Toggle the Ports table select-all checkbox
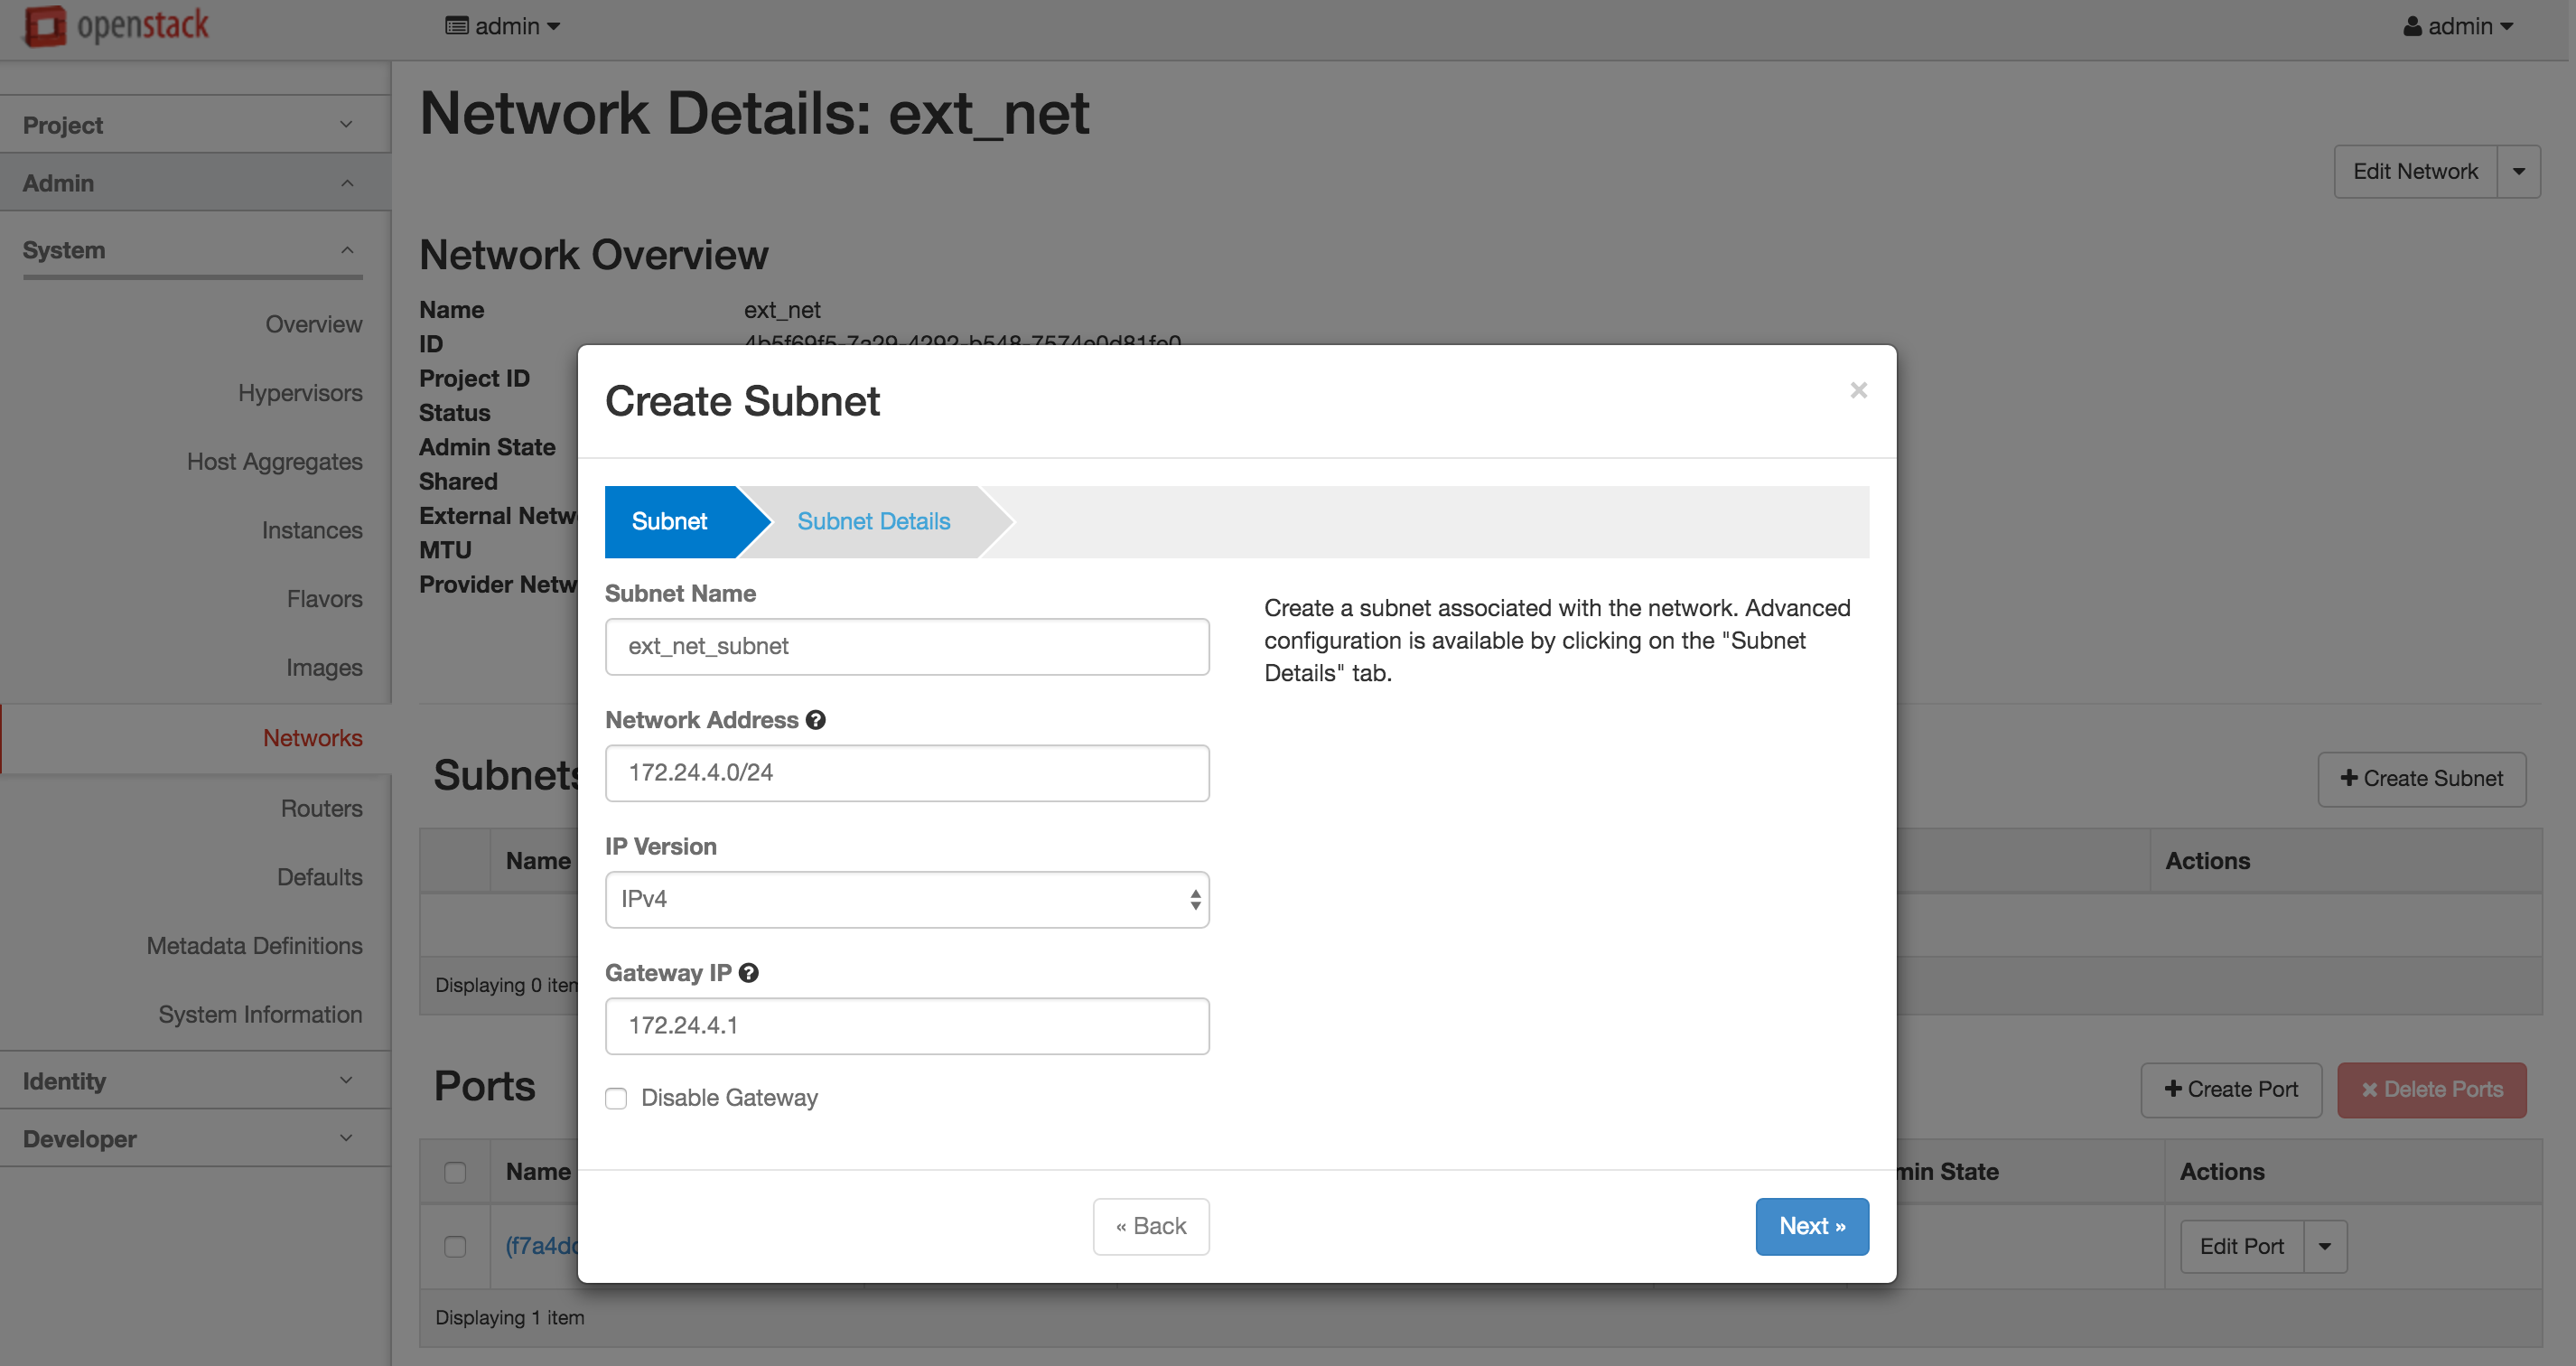This screenshot has width=2576, height=1366. tap(455, 1172)
